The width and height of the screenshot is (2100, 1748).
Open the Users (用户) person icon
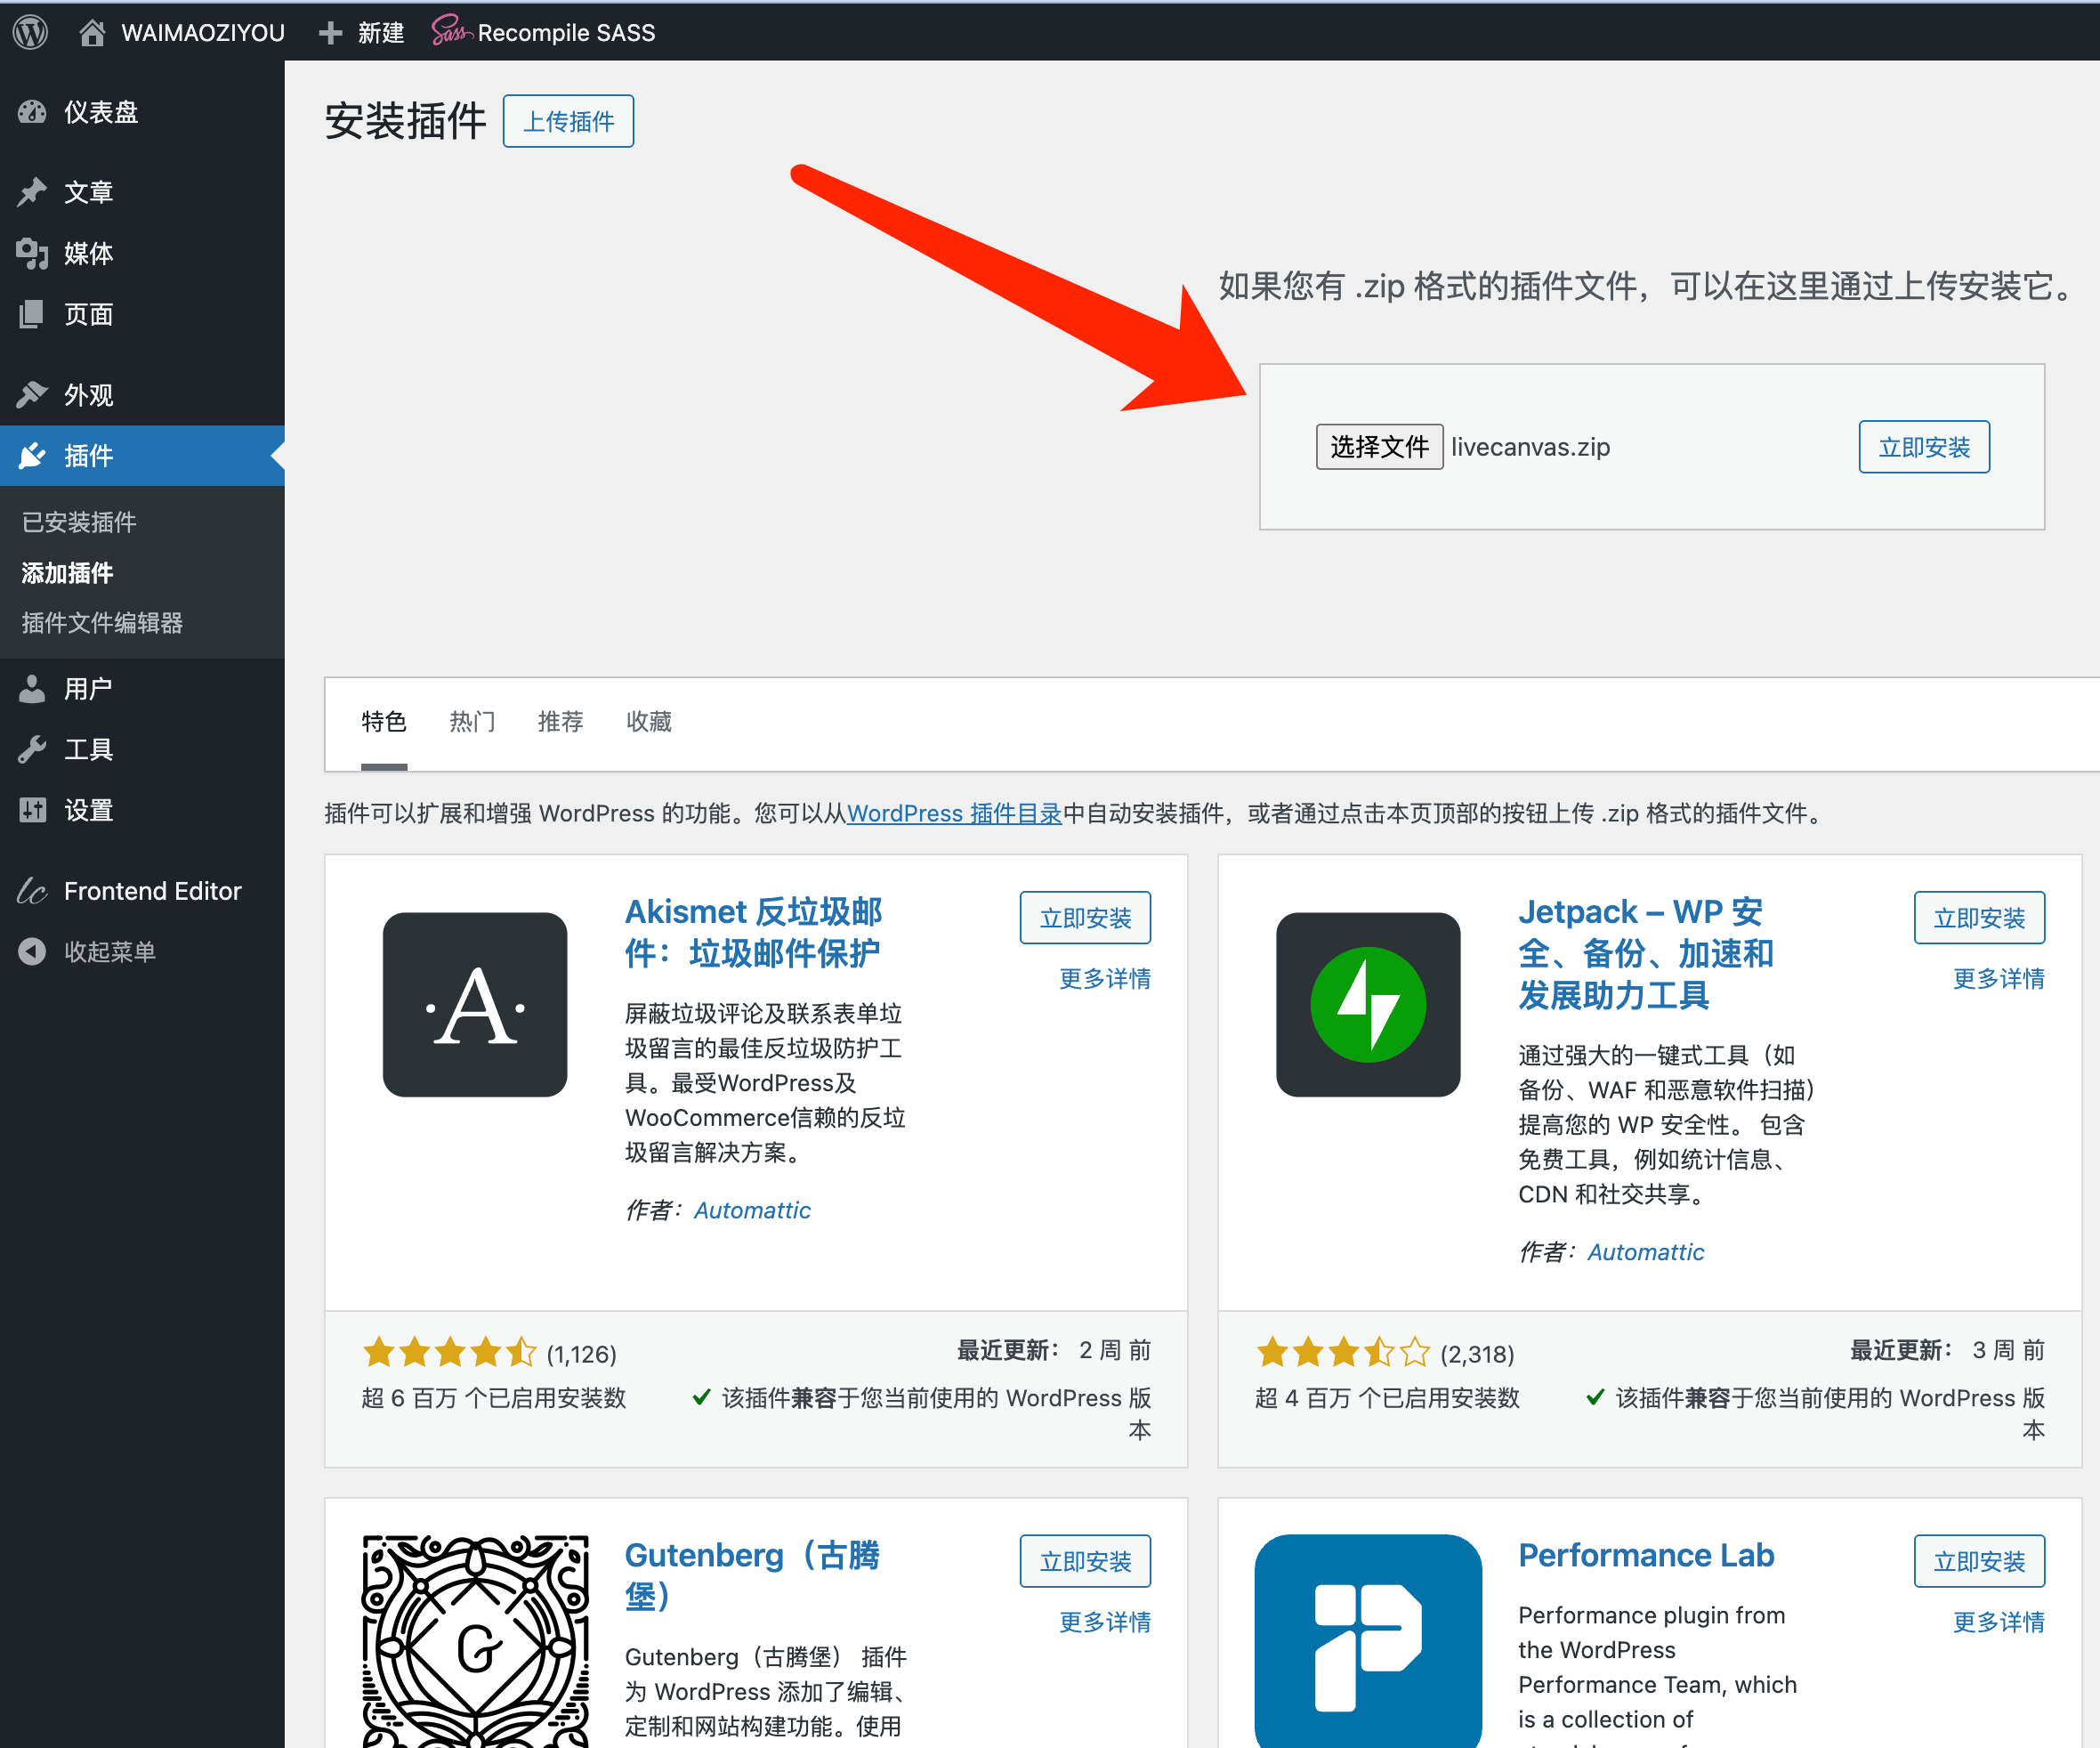[x=32, y=689]
